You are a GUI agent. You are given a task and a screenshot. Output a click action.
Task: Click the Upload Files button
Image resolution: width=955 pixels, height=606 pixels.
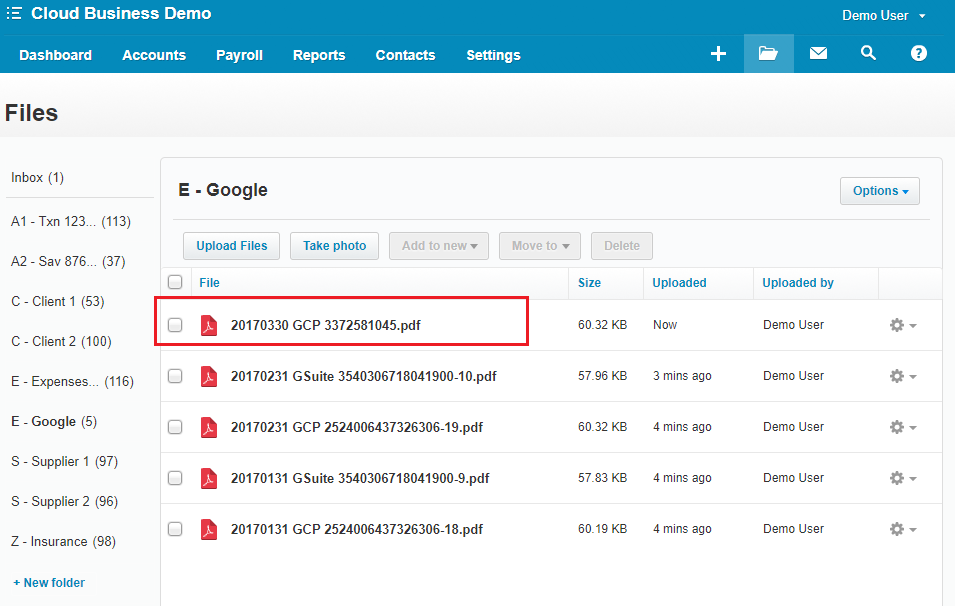click(x=231, y=246)
